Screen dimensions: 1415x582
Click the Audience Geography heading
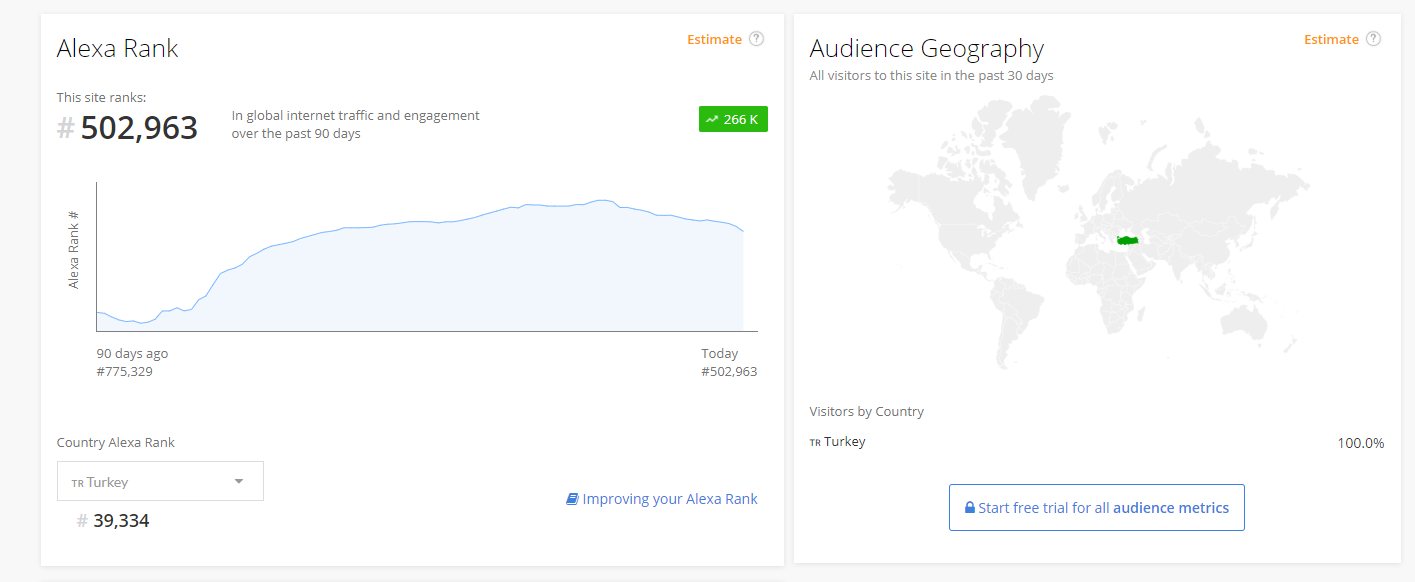(926, 49)
